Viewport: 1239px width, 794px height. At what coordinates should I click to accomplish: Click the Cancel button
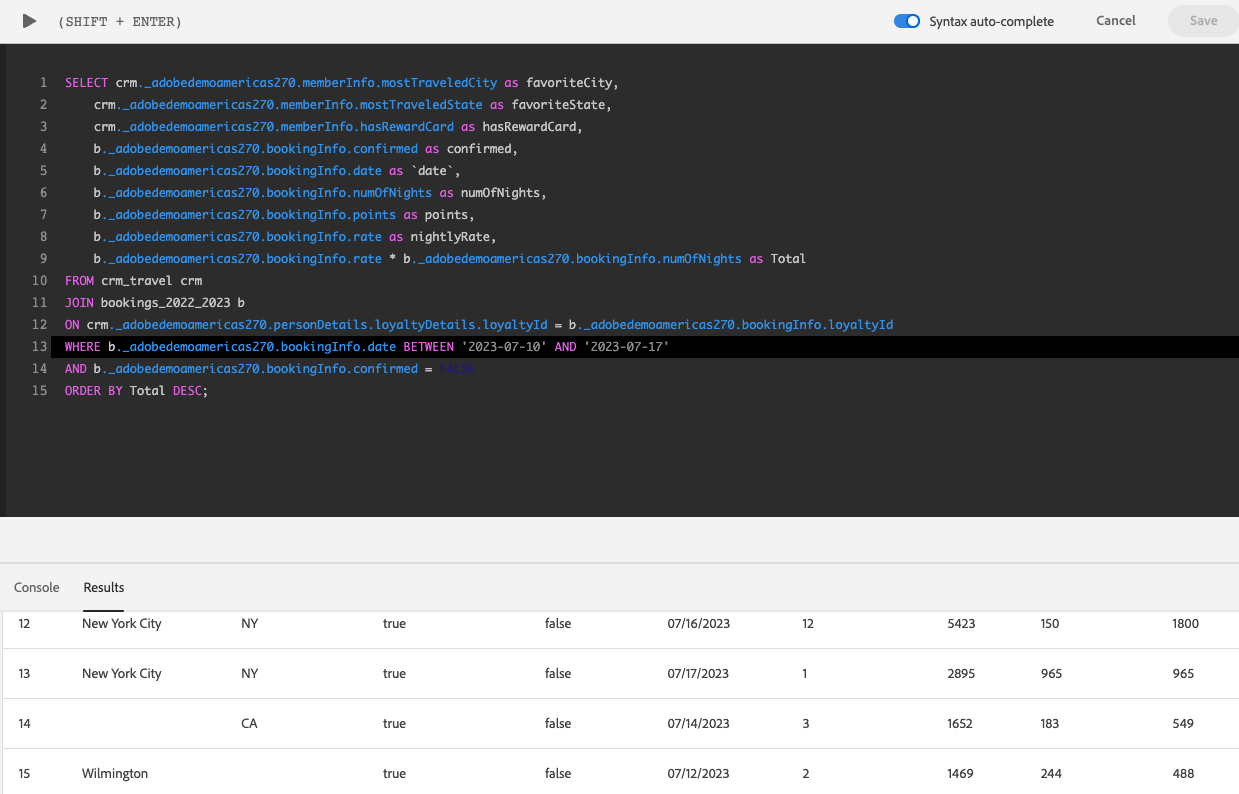pos(1116,21)
